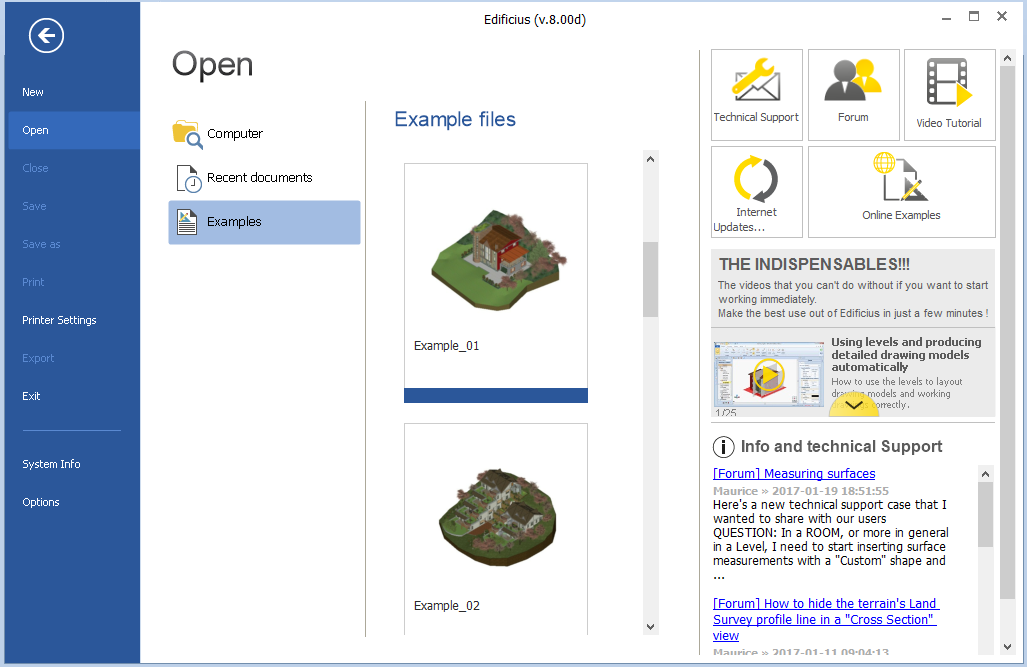Image resolution: width=1027 pixels, height=667 pixels.
Task: Open Online Examples tile
Action: [x=902, y=191]
